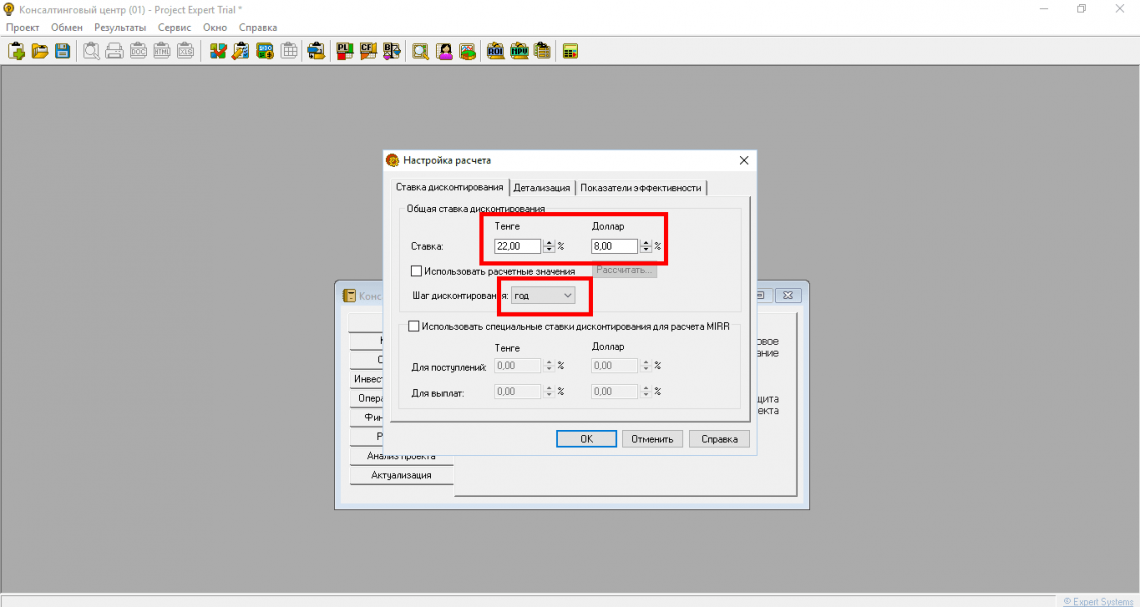Click the 'Актуализация' section button
This screenshot has width=1140, height=607.
(x=401, y=475)
